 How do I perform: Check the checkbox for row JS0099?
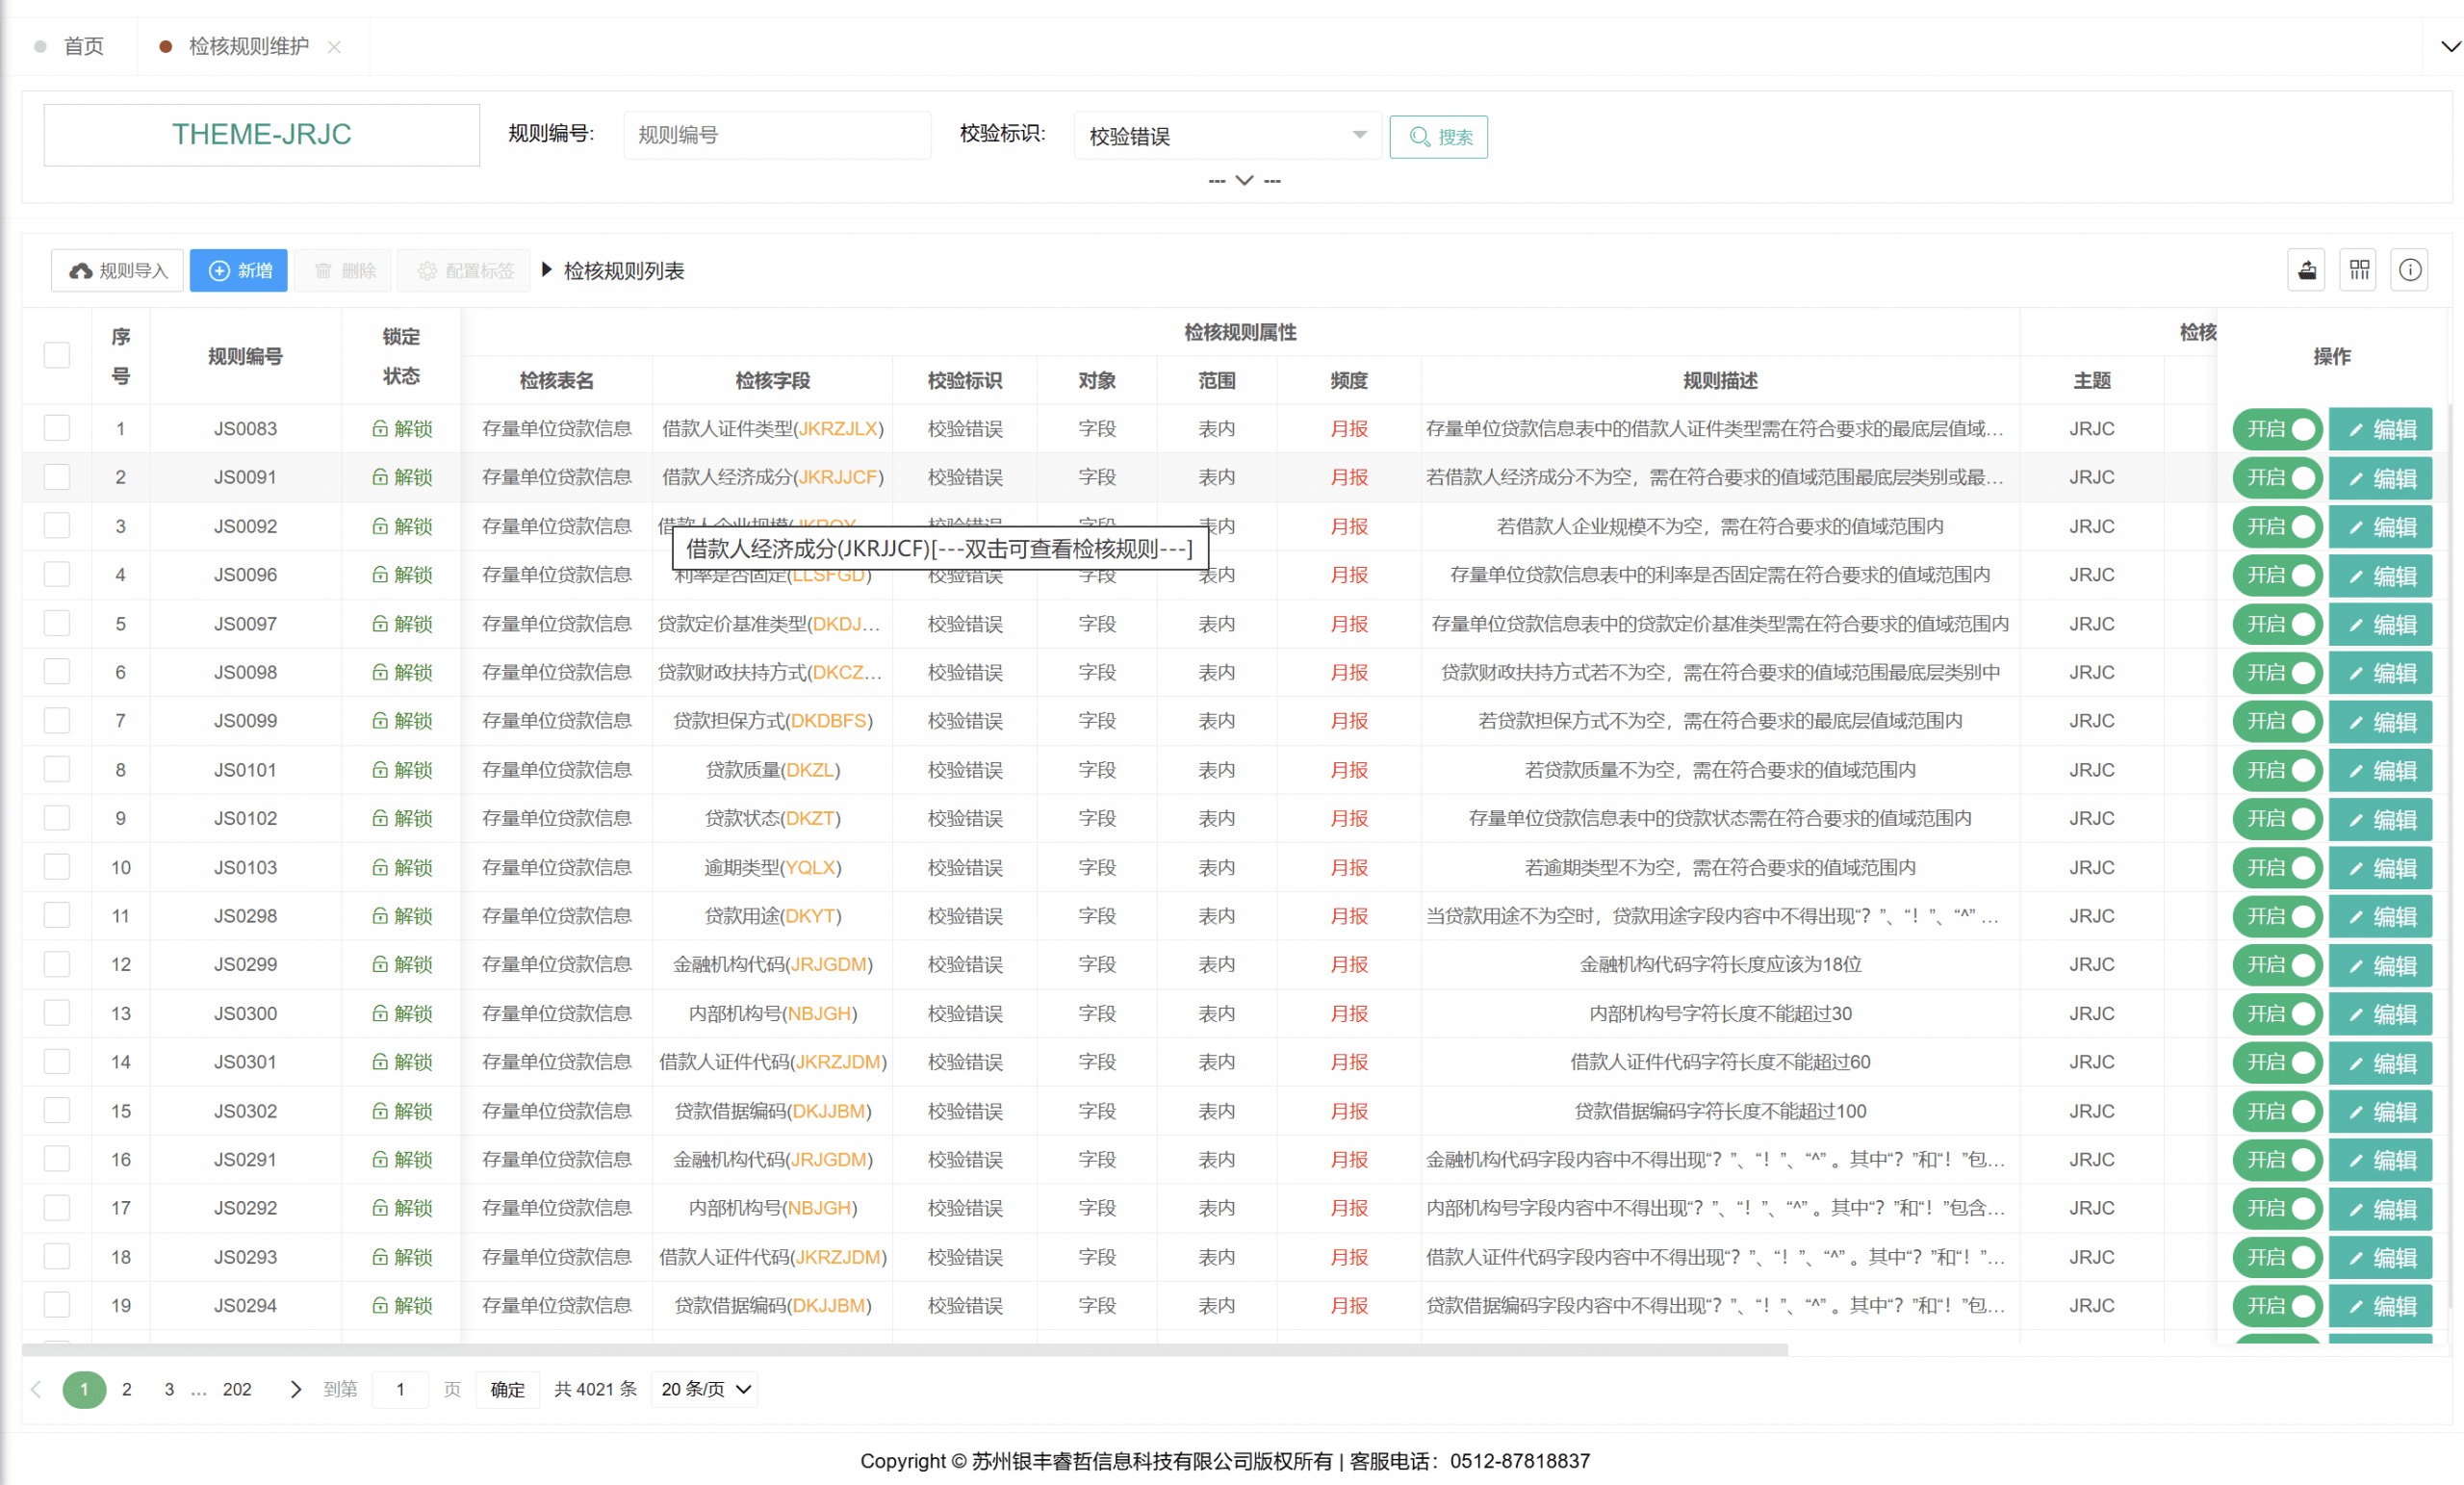(x=57, y=720)
